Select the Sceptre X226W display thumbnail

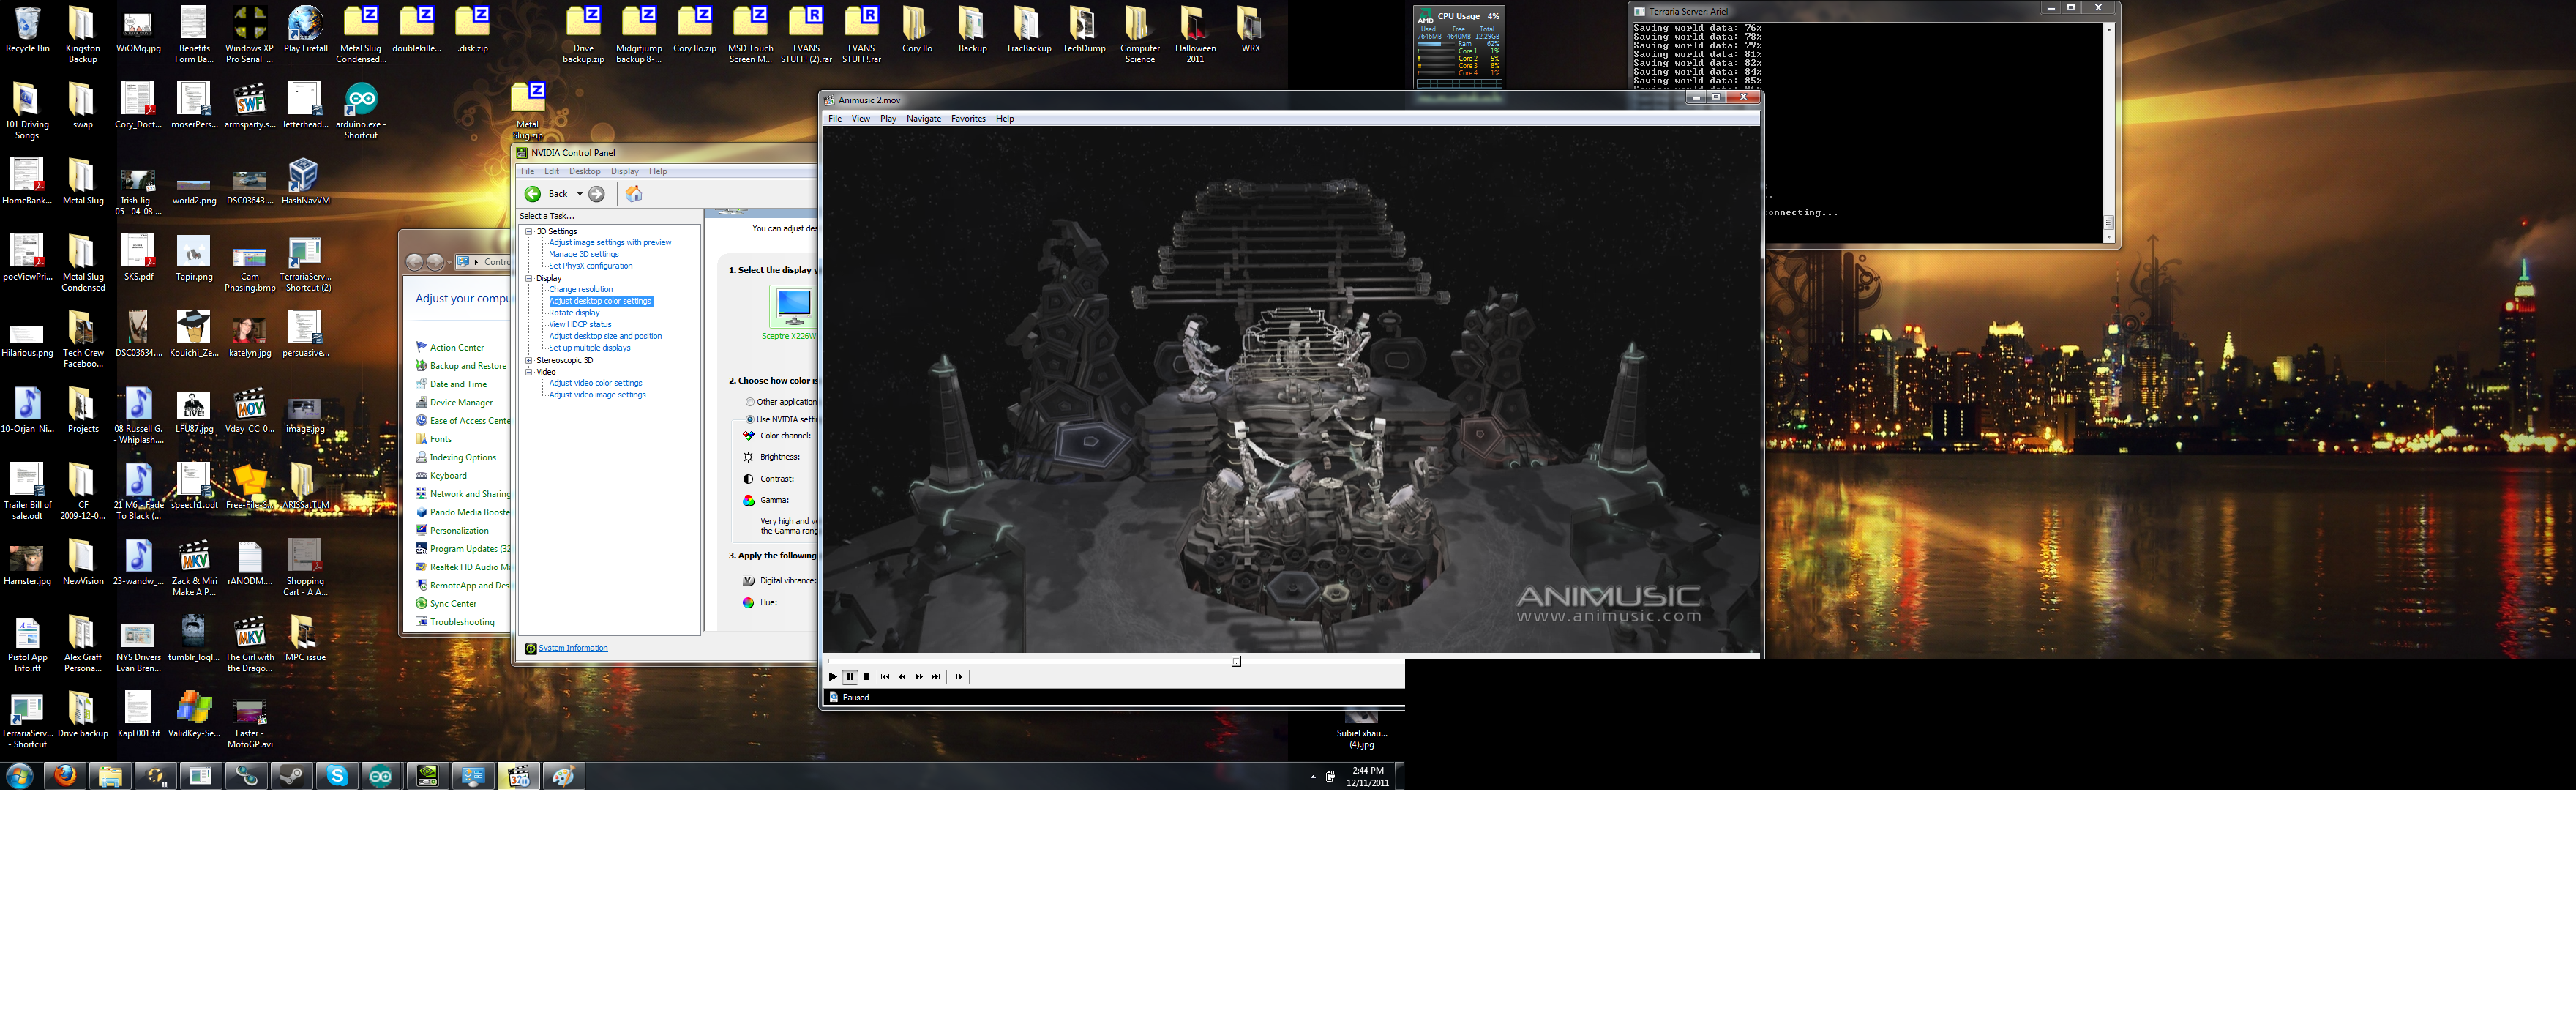point(793,307)
